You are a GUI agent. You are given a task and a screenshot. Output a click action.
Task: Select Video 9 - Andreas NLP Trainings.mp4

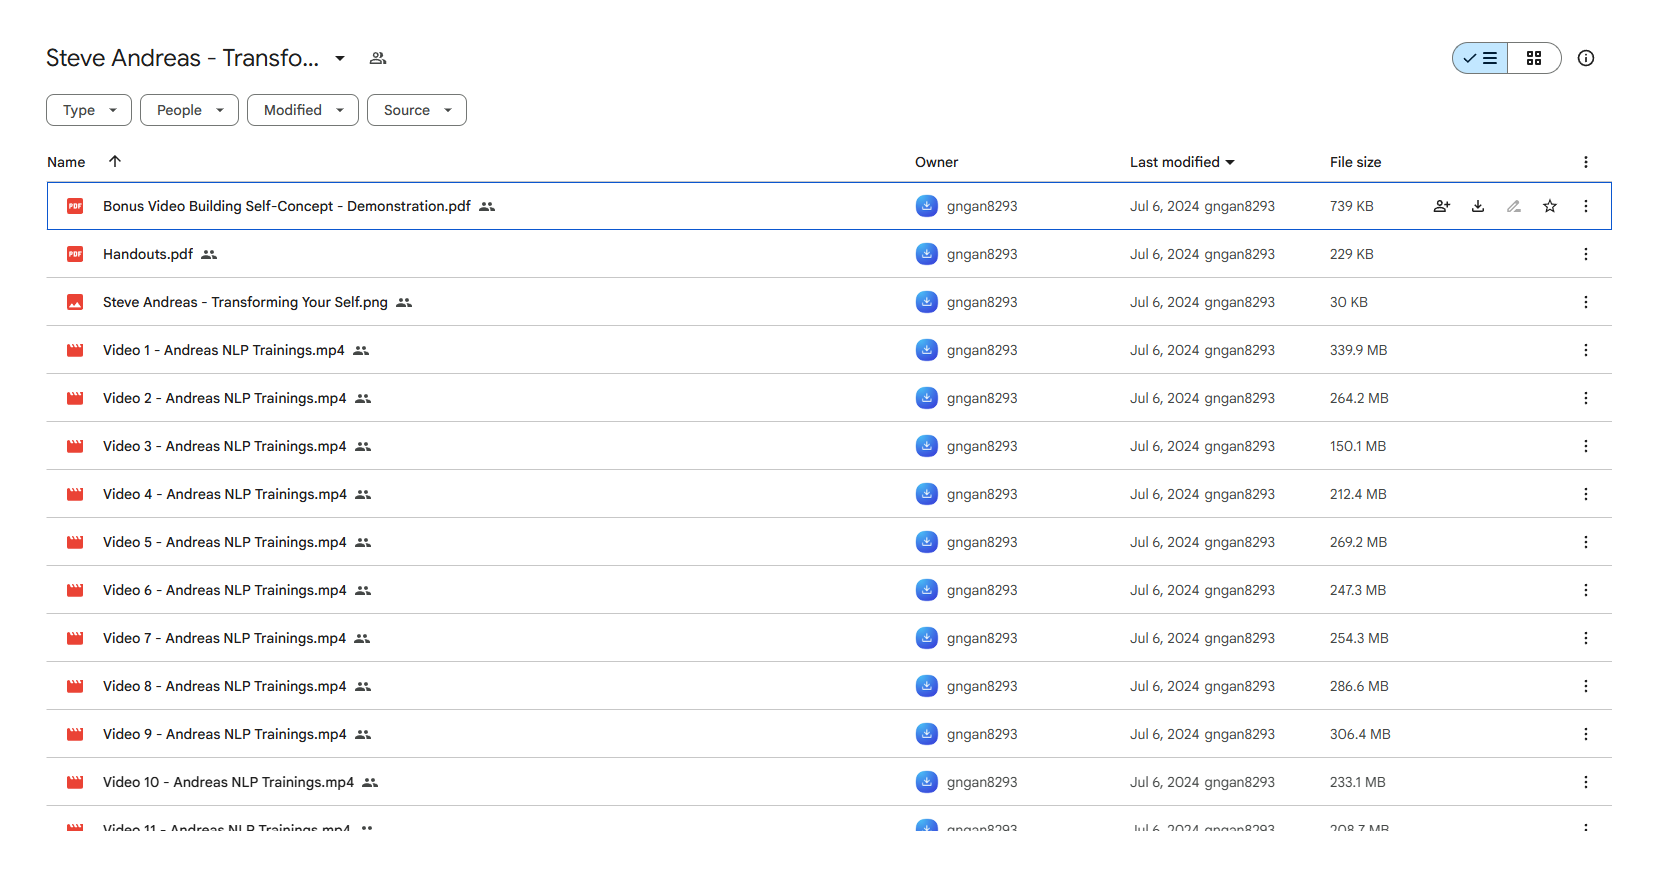pyautogui.click(x=225, y=734)
